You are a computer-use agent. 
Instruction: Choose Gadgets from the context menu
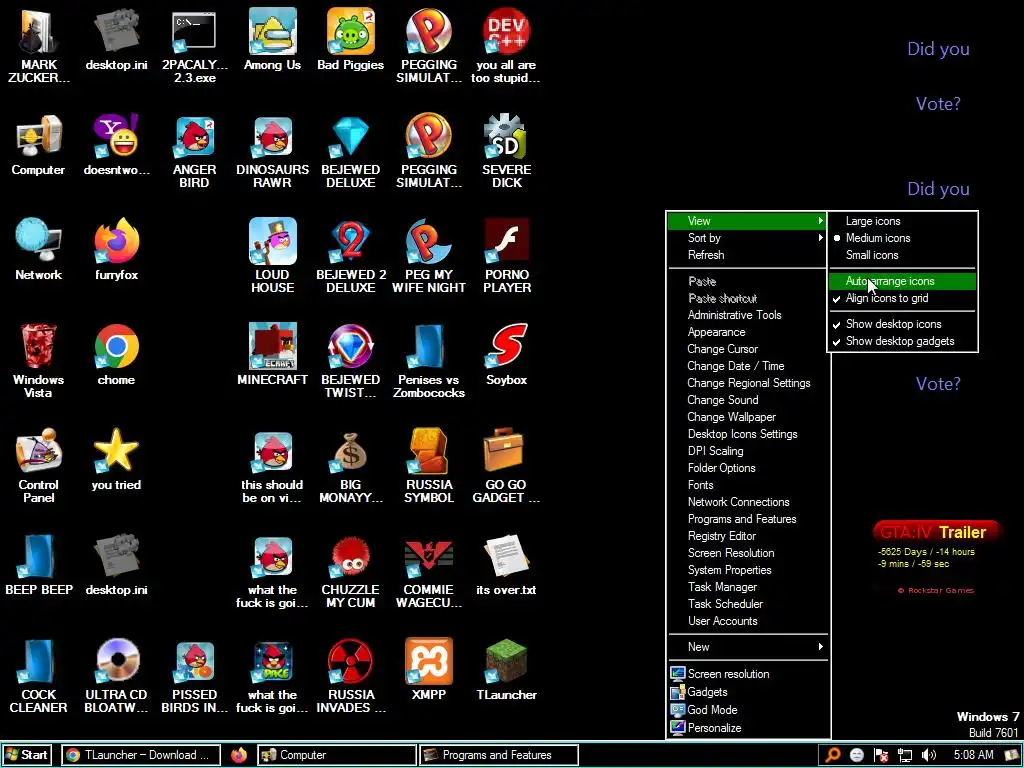coord(748,692)
